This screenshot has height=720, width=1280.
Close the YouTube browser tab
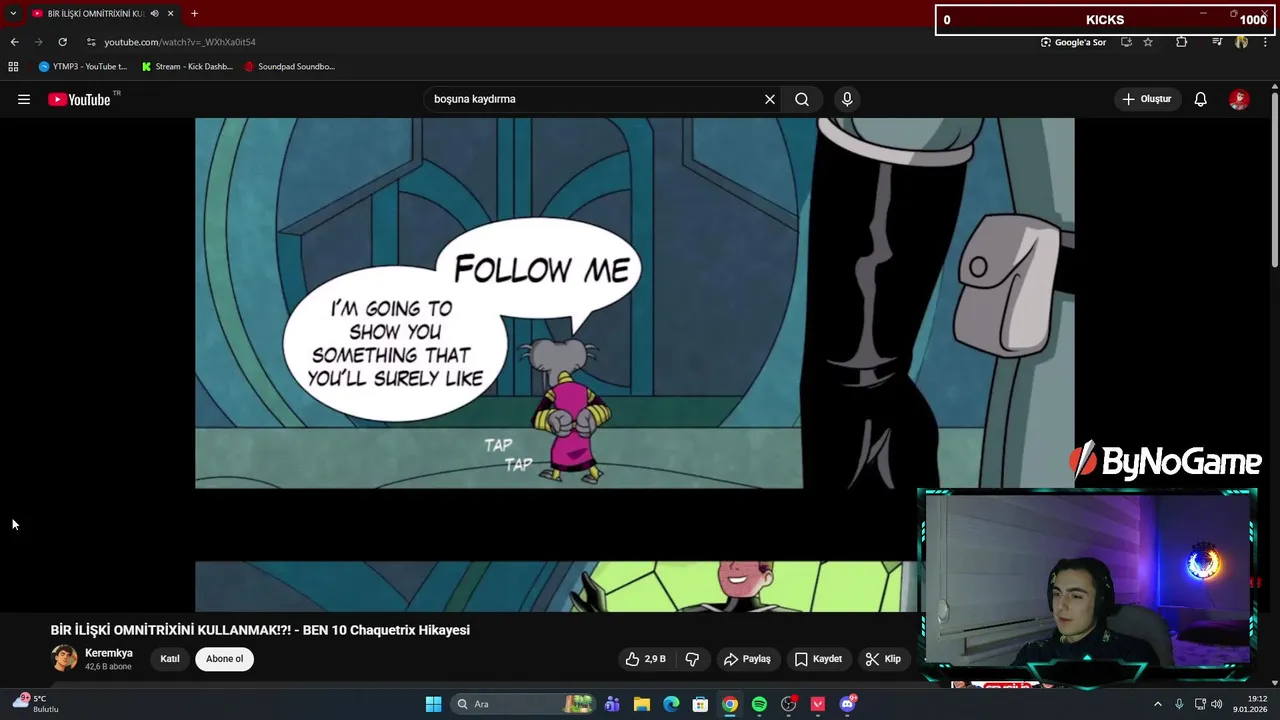click(x=170, y=13)
